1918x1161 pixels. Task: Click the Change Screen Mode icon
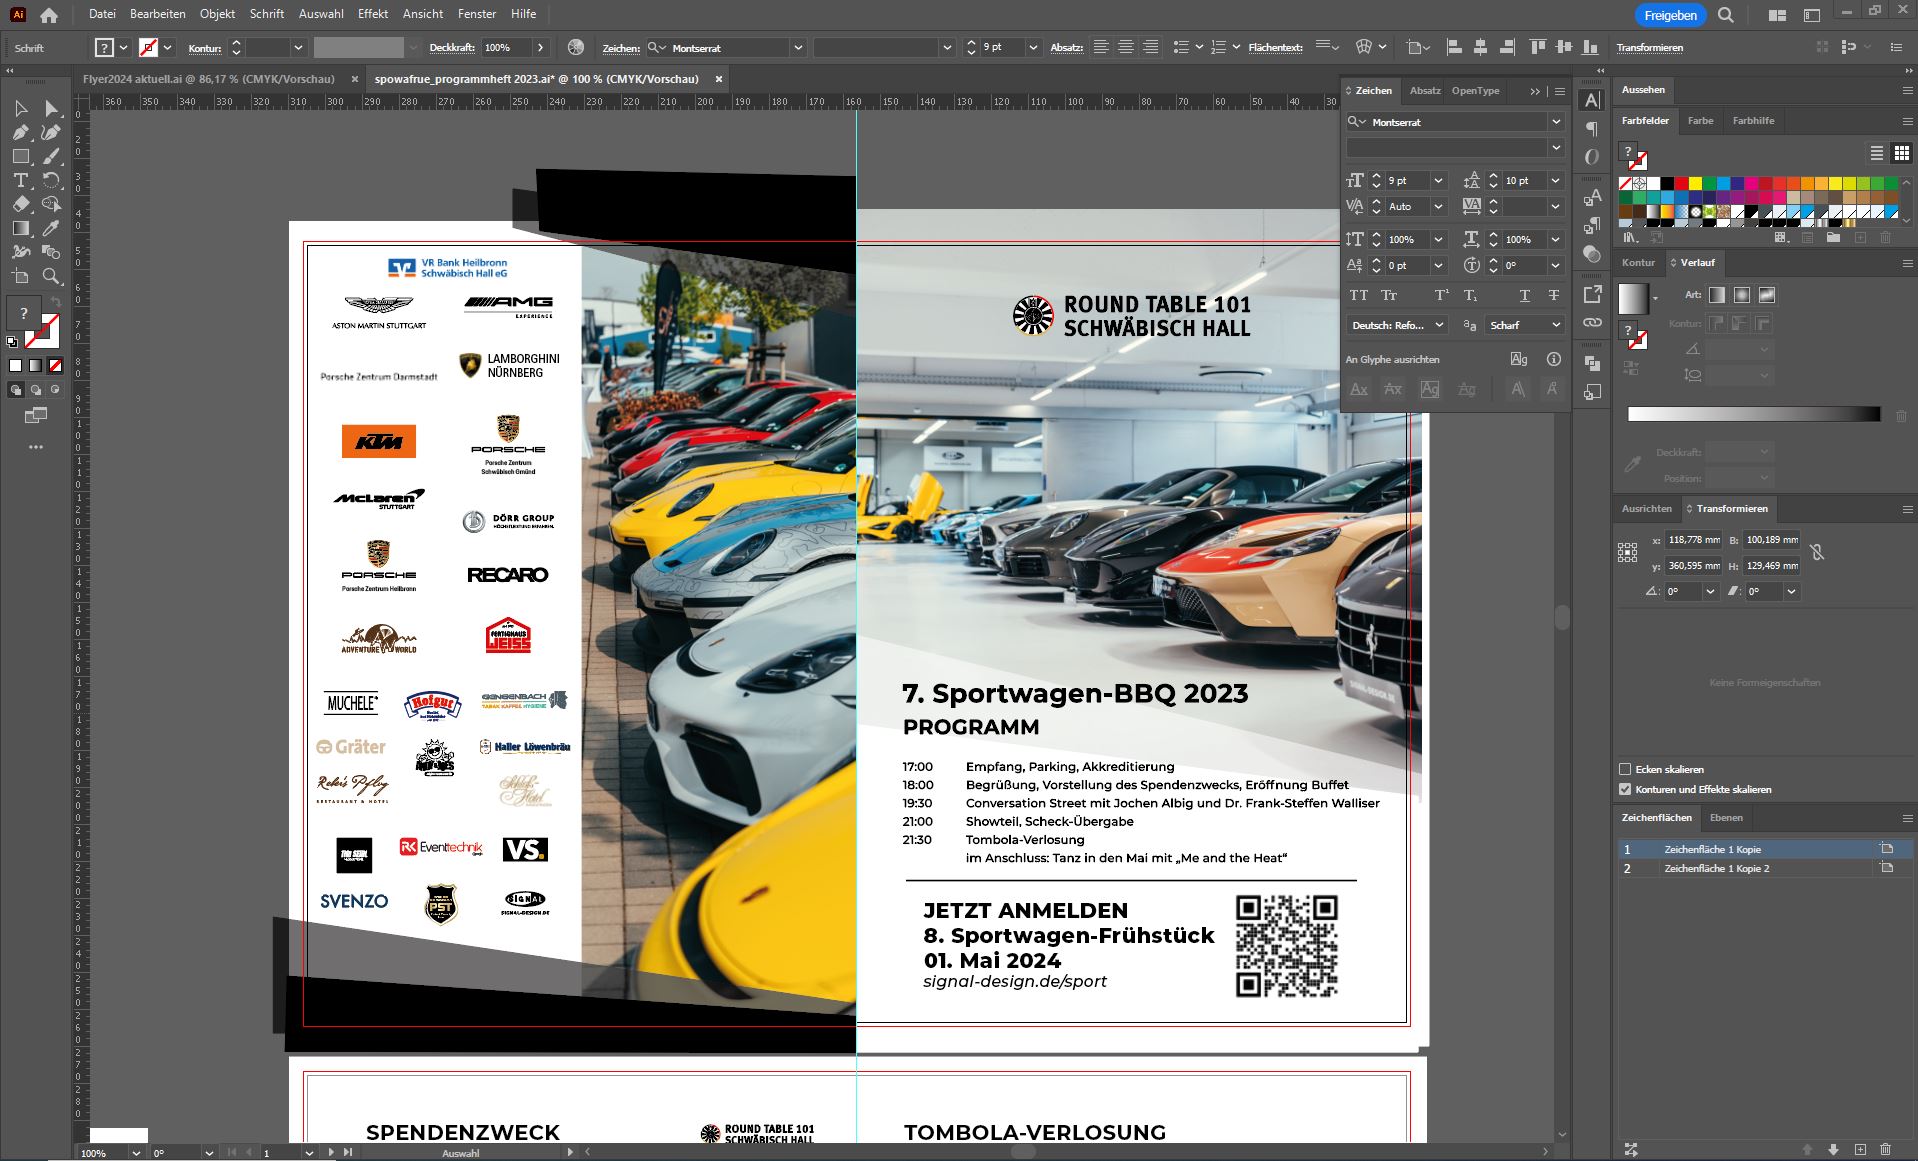(x=36, y=414)
